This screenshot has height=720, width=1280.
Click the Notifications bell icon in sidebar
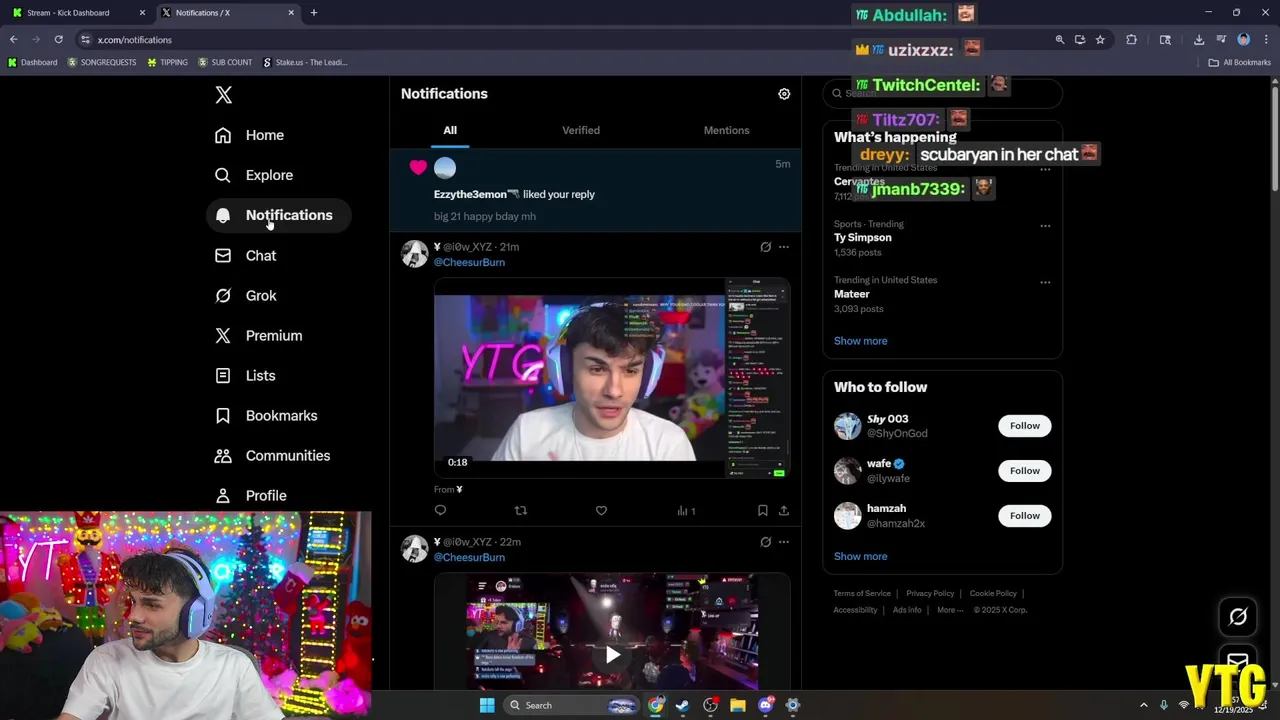[x=223, y=215]
